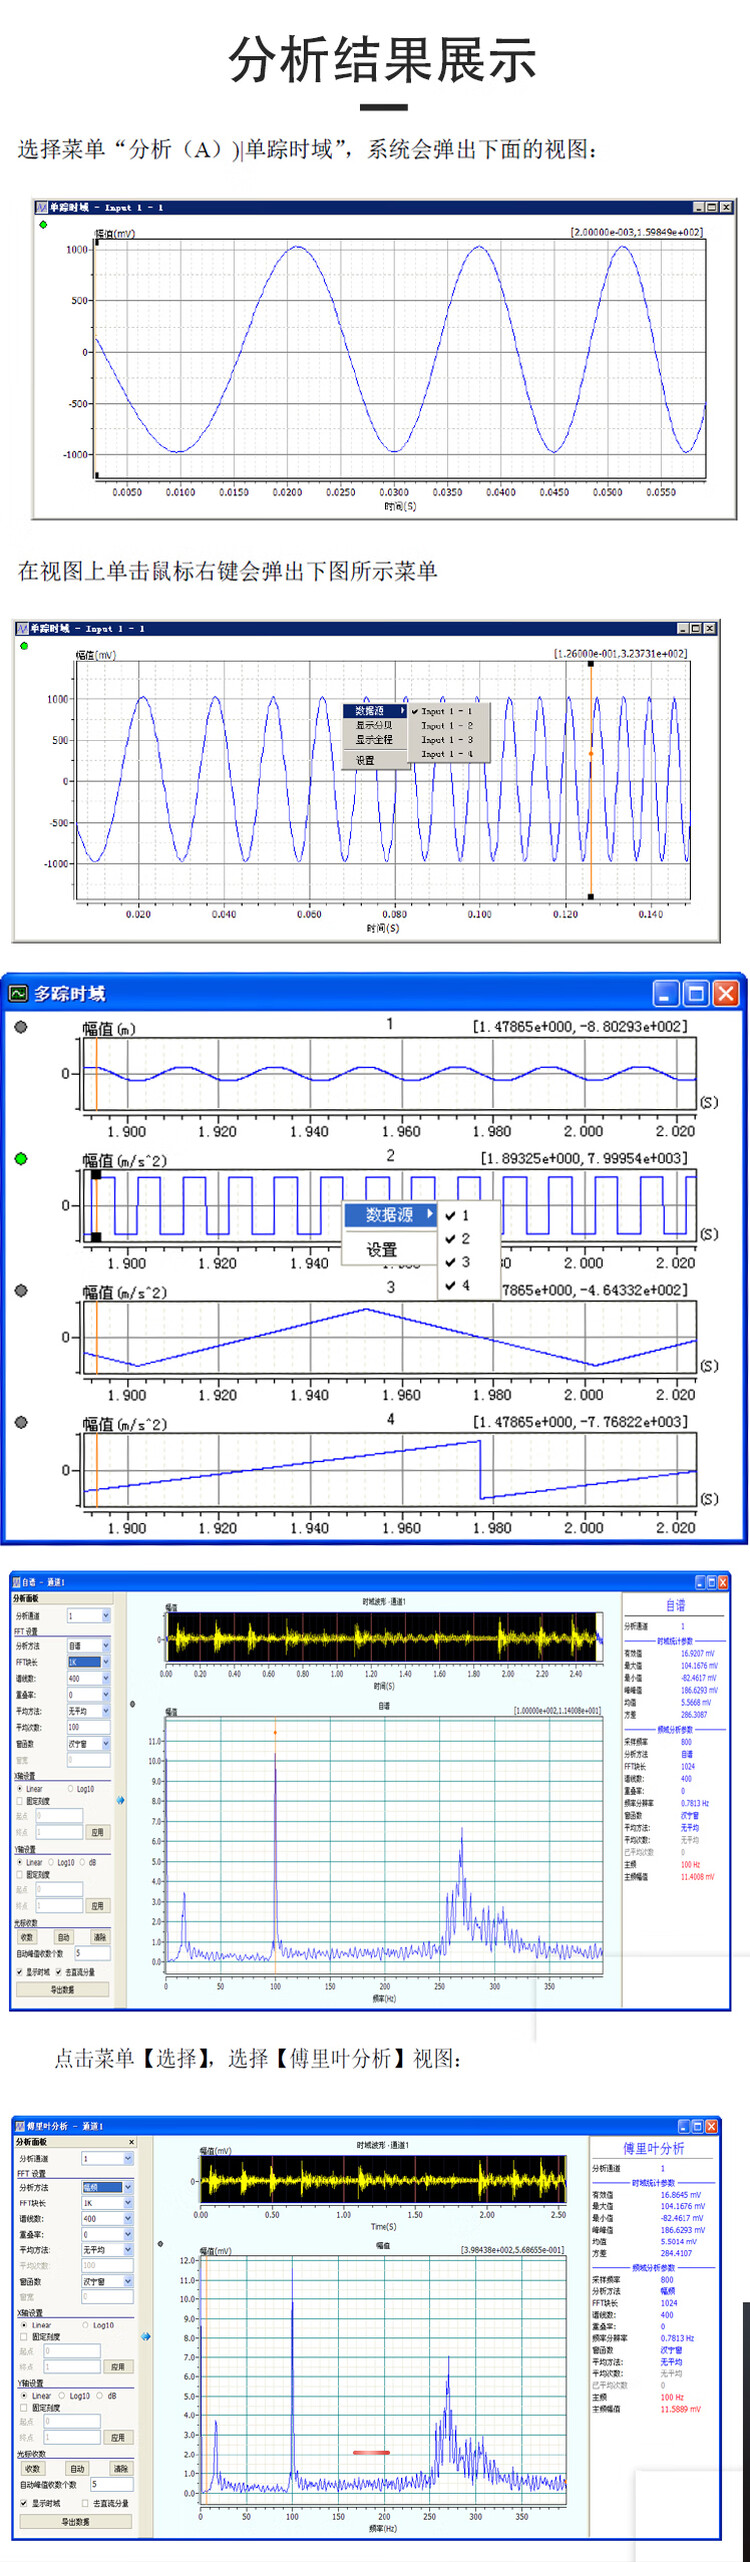Click 导出数据 button in the 傅里叶分析 window
750x2562 pixels.
coord(76,2521)
